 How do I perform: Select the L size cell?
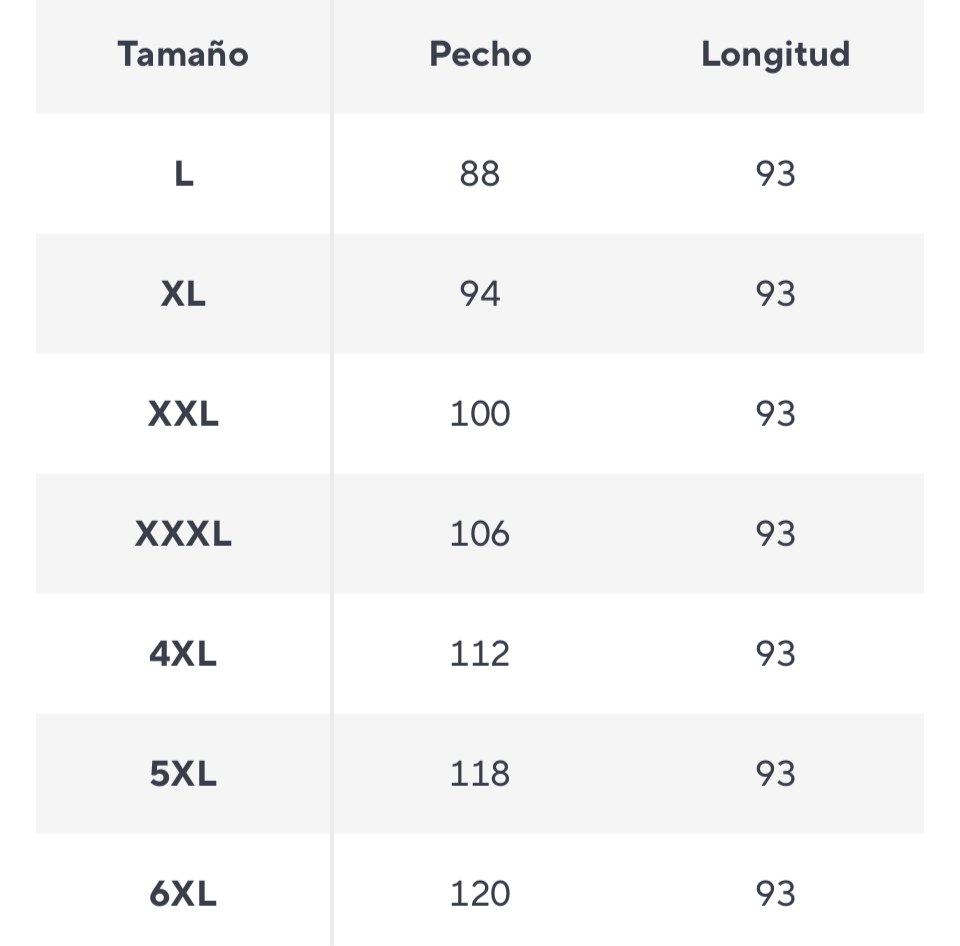(183, 174)
